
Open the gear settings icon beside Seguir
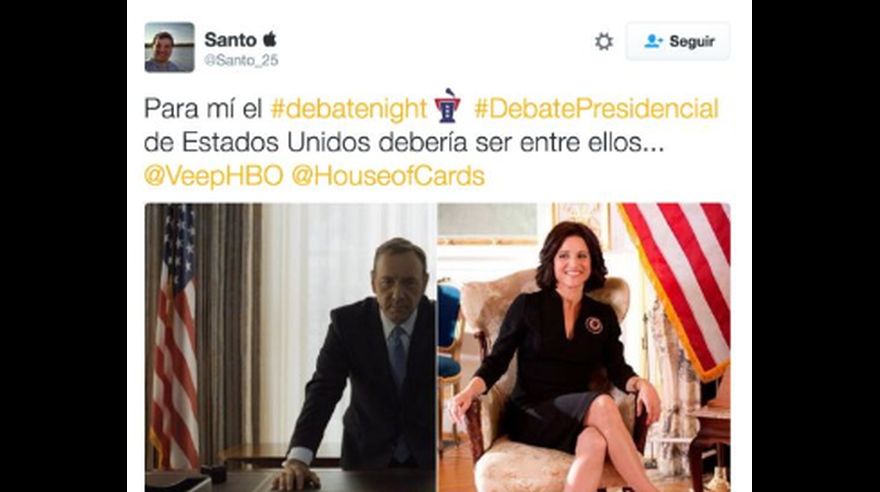click(x=604, y=42)
